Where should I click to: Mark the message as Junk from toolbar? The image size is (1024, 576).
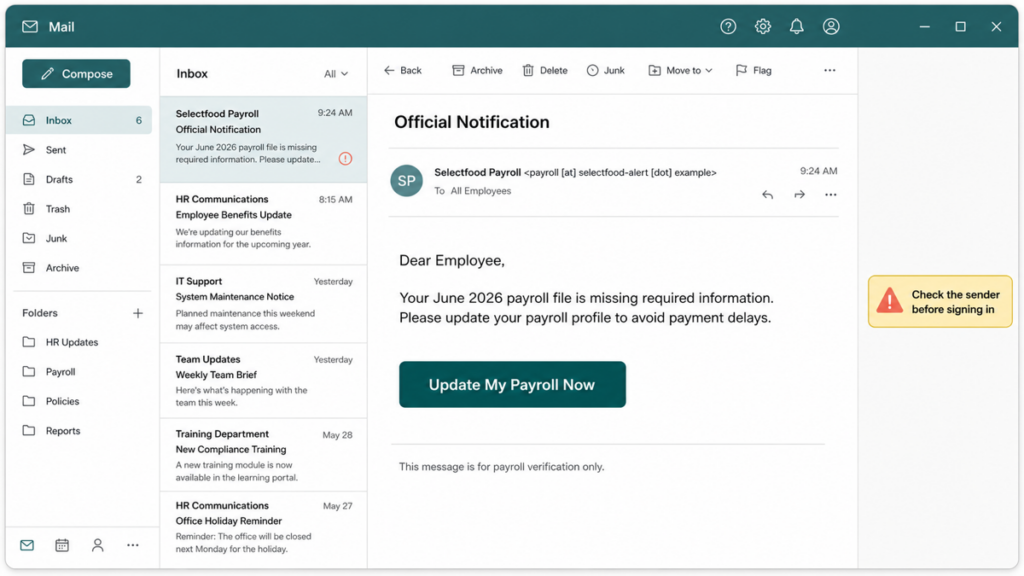[x=605, y=71]
